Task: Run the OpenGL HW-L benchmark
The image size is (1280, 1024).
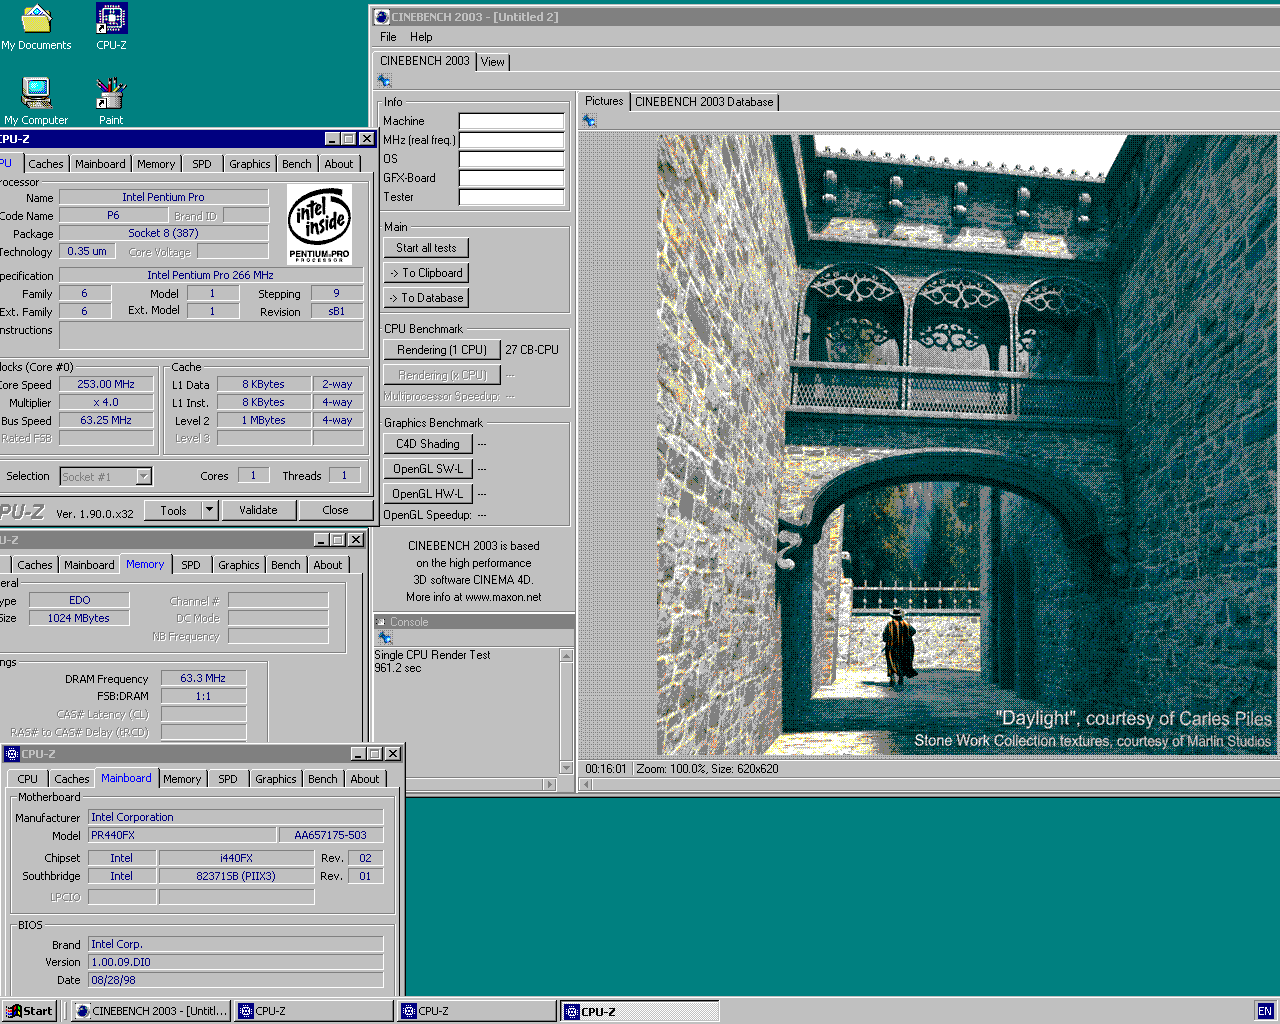Action: tap(428, 494)
